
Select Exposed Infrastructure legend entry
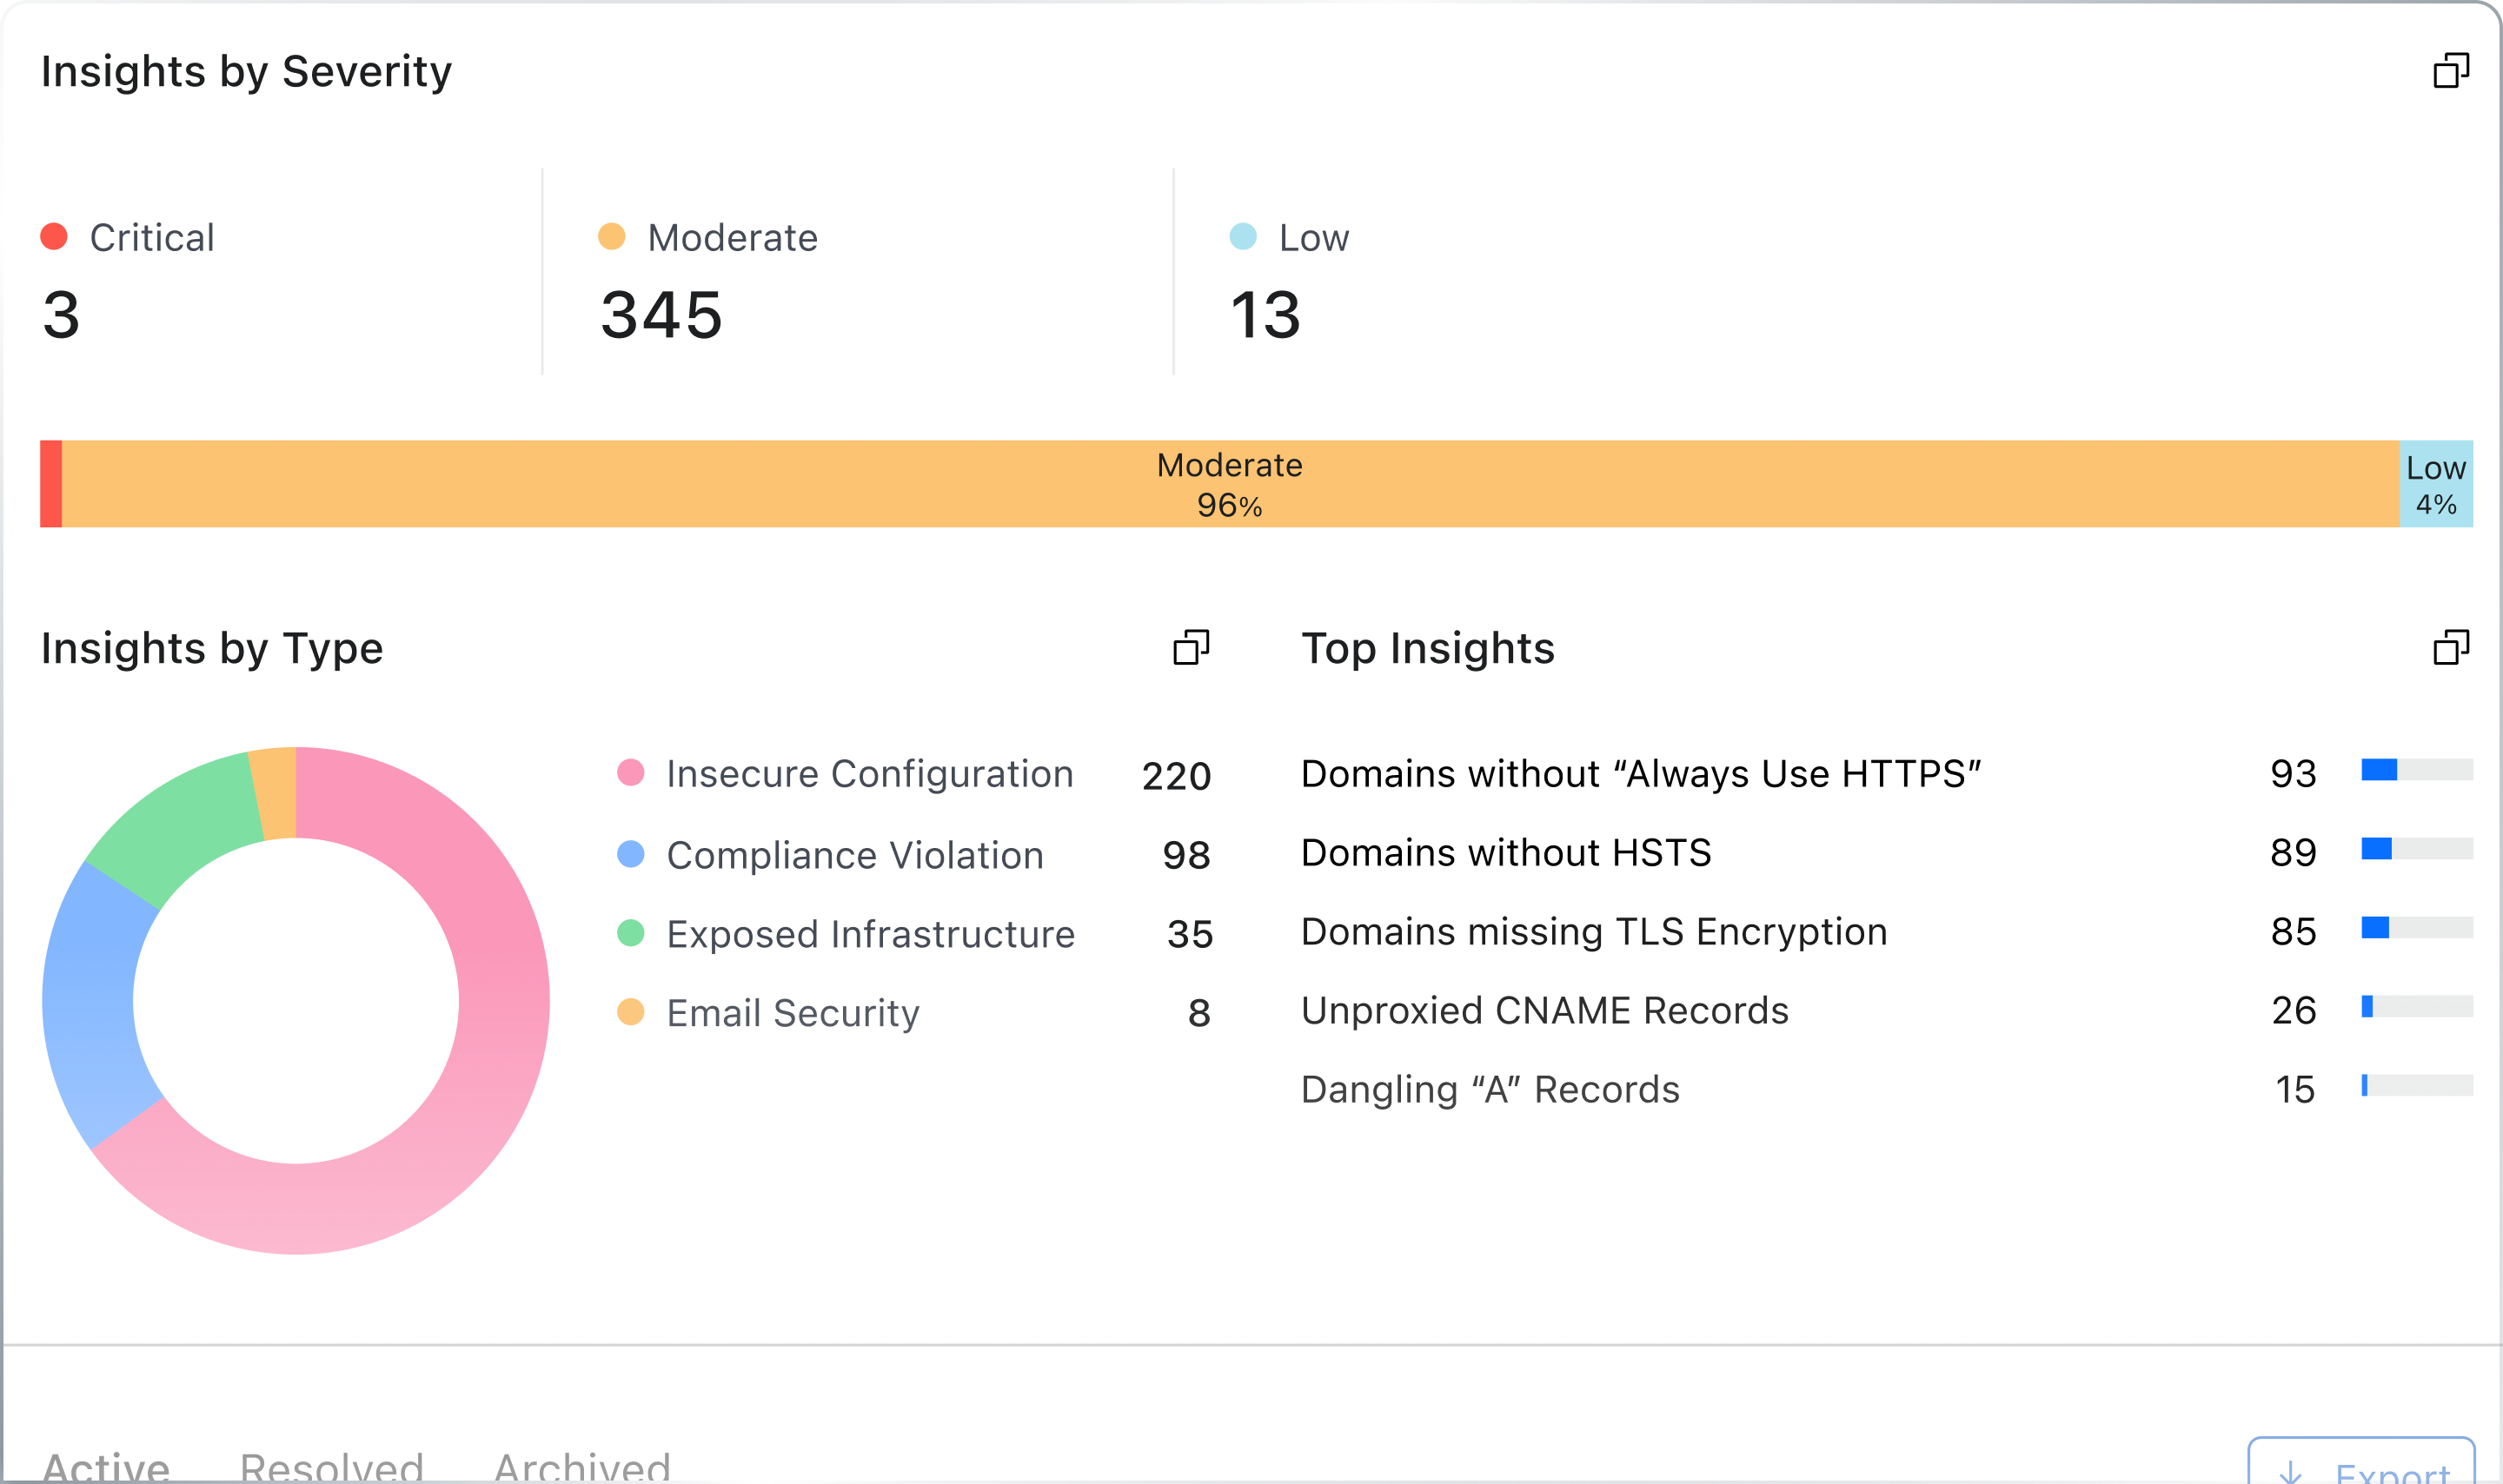click(870, 934)
